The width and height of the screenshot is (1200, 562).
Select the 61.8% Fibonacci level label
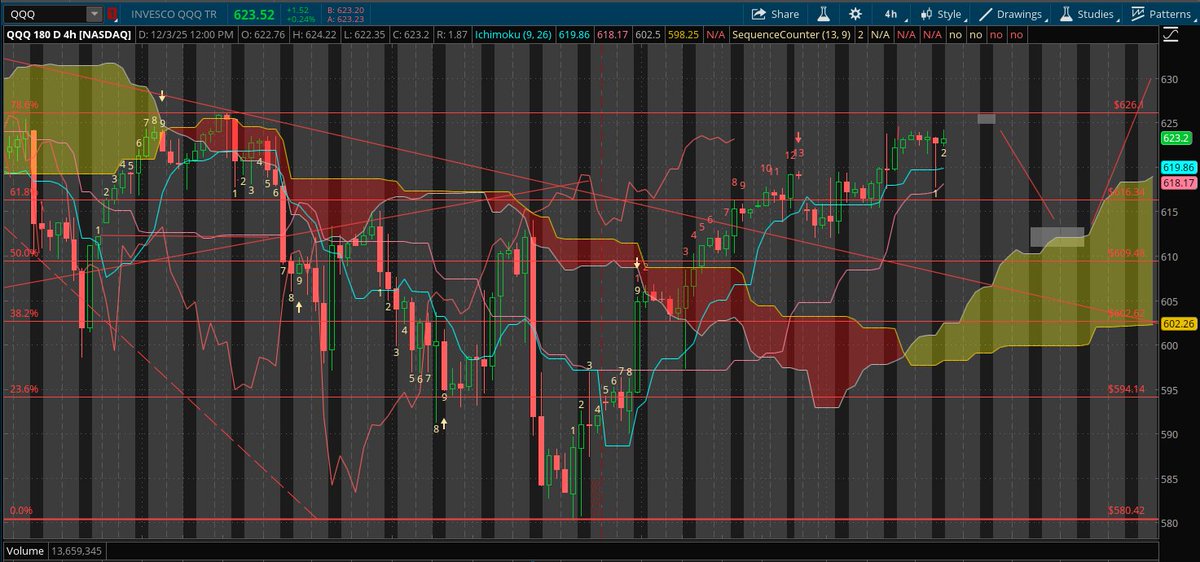24,191
